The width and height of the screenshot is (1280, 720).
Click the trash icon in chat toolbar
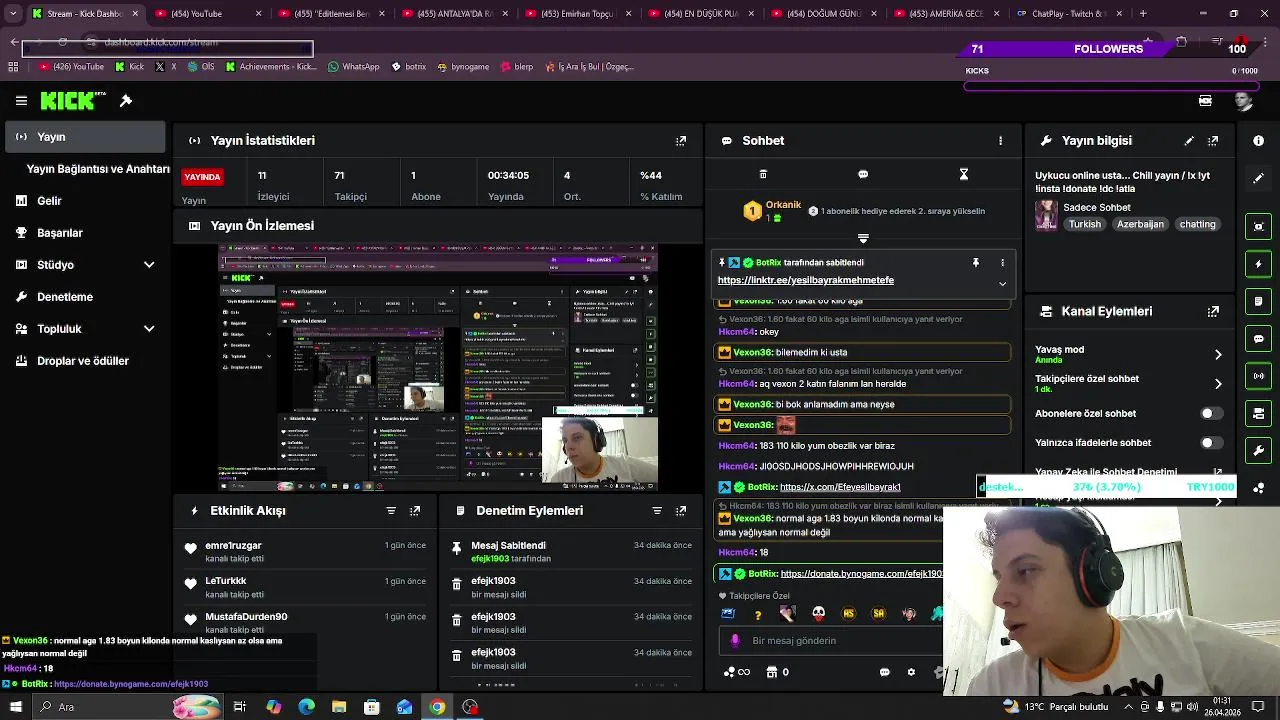click(763, 174)
